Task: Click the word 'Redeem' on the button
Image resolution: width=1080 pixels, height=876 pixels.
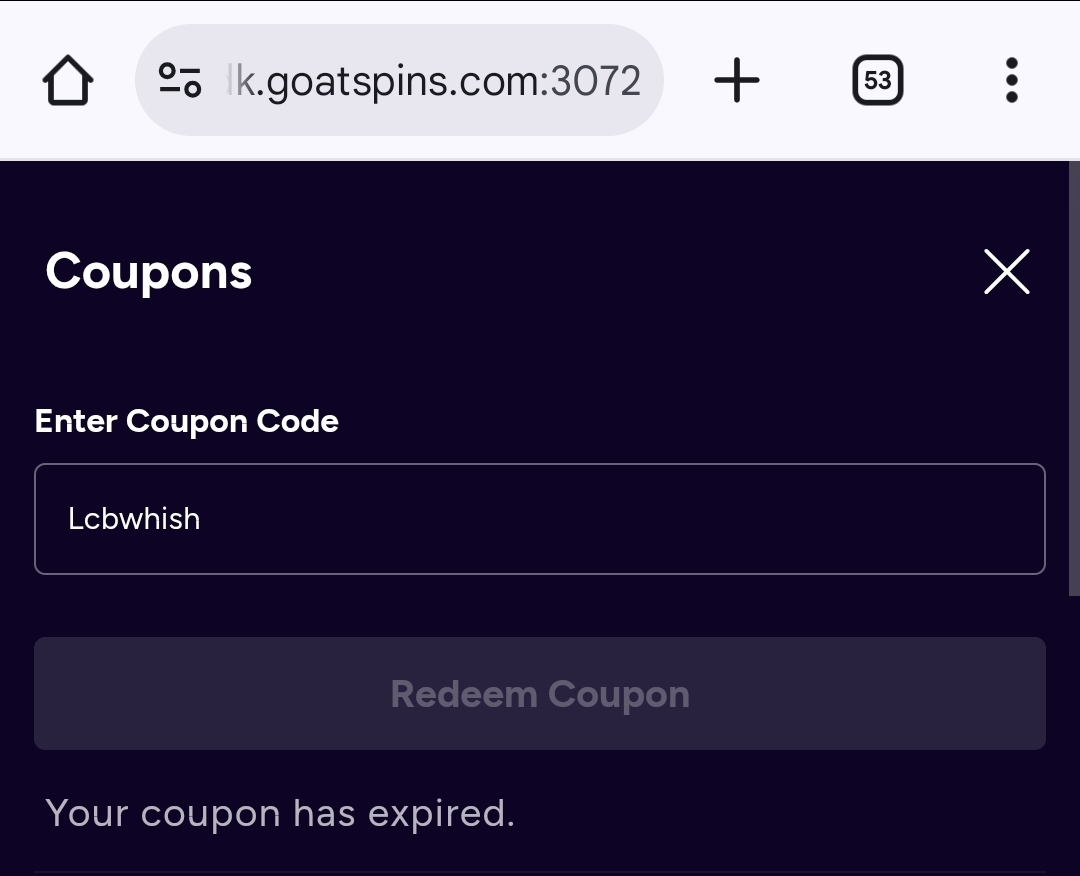Action: tap(462, 694)
